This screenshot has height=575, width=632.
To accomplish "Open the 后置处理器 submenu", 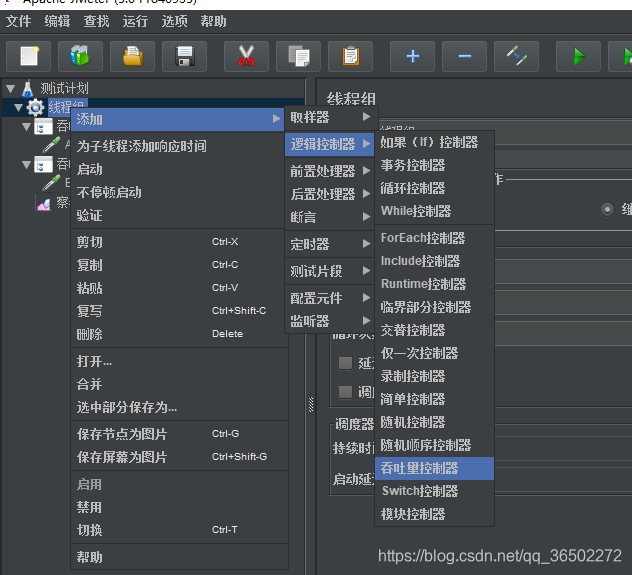I will pyautogui.click(x=330, y=194).
